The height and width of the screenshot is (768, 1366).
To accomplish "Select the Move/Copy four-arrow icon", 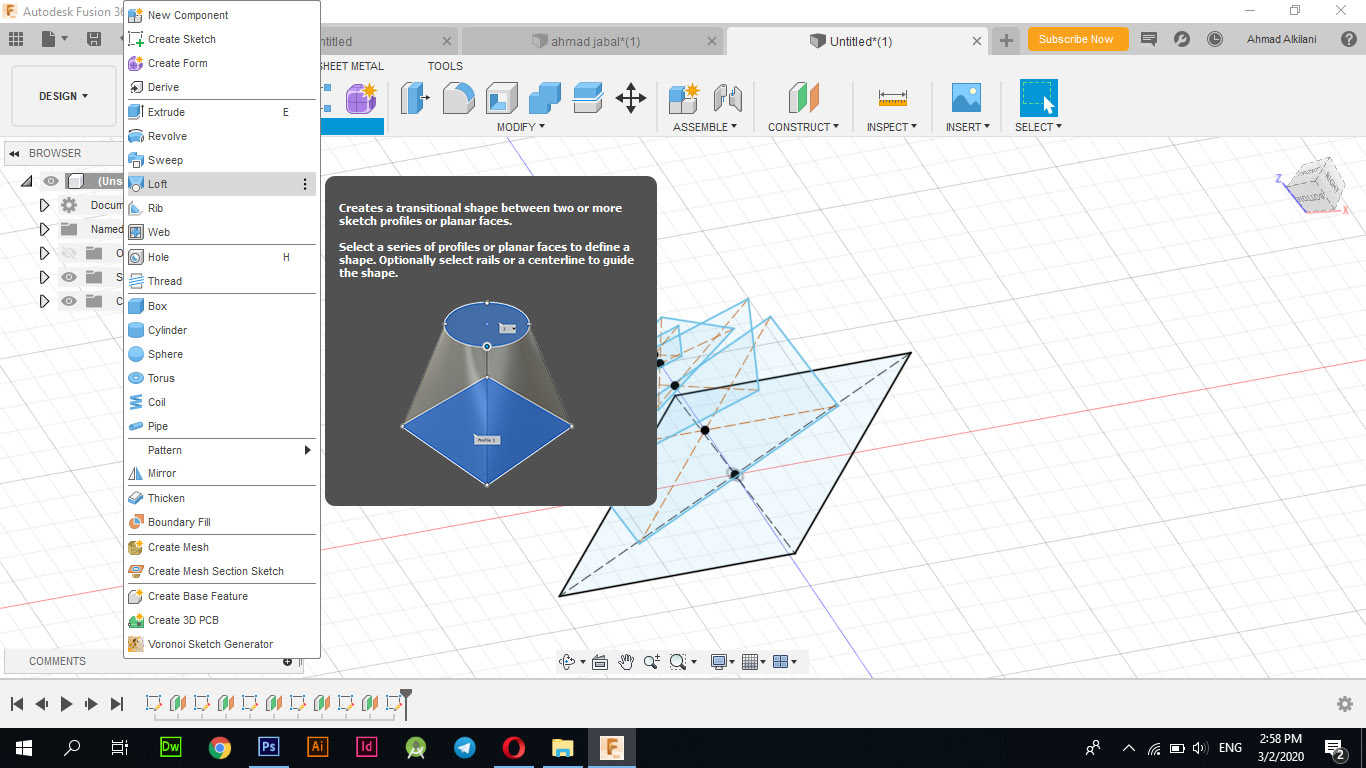I will click(x=630, y=98).
